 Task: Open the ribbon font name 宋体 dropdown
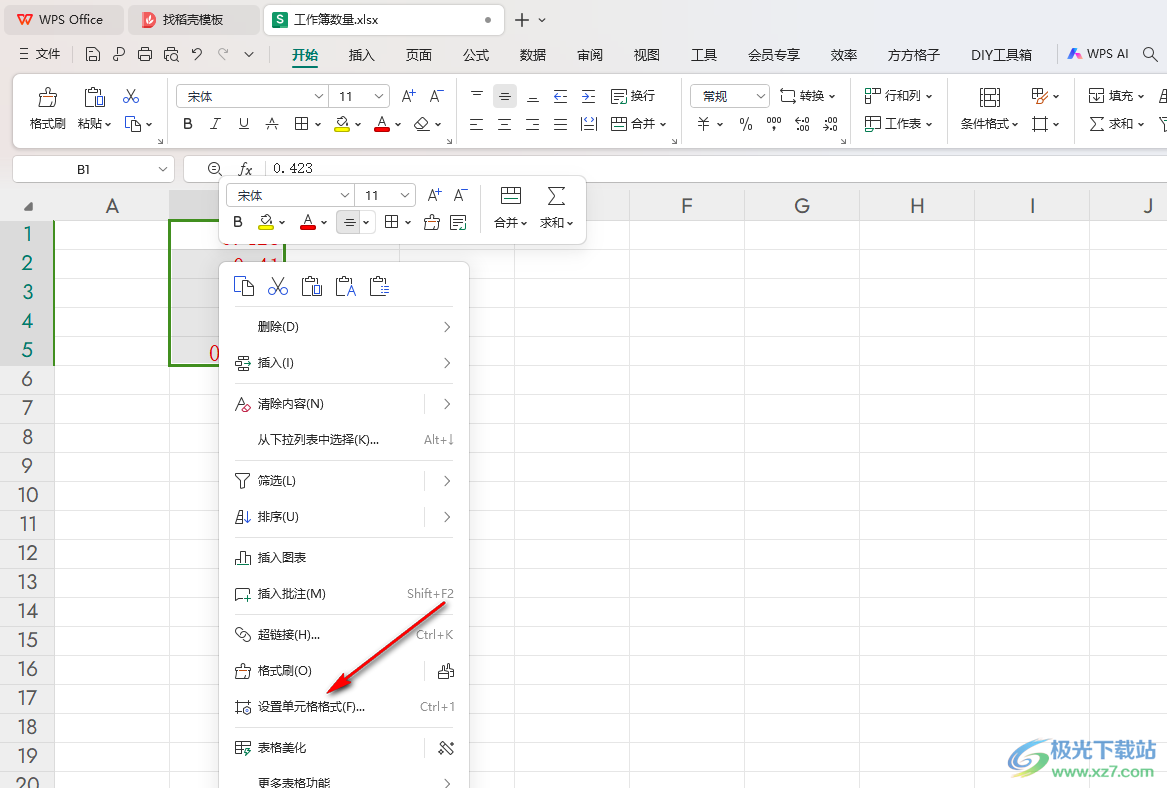click(x=318, y=97)
